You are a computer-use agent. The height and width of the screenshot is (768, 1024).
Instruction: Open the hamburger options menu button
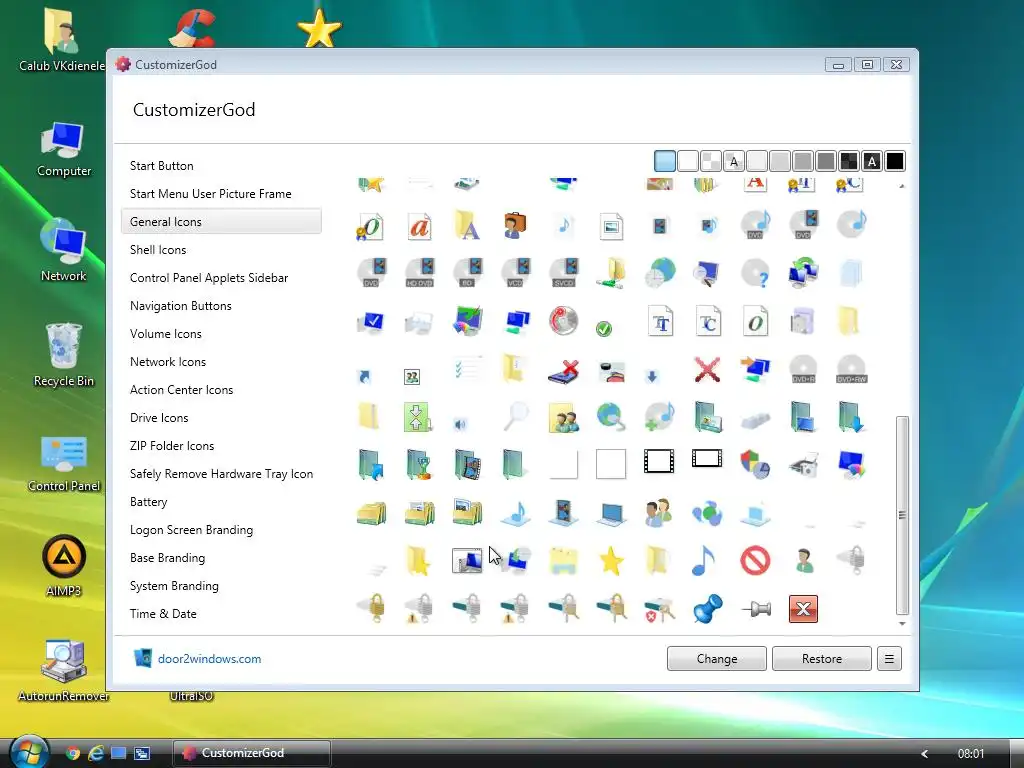coord(889,659)
